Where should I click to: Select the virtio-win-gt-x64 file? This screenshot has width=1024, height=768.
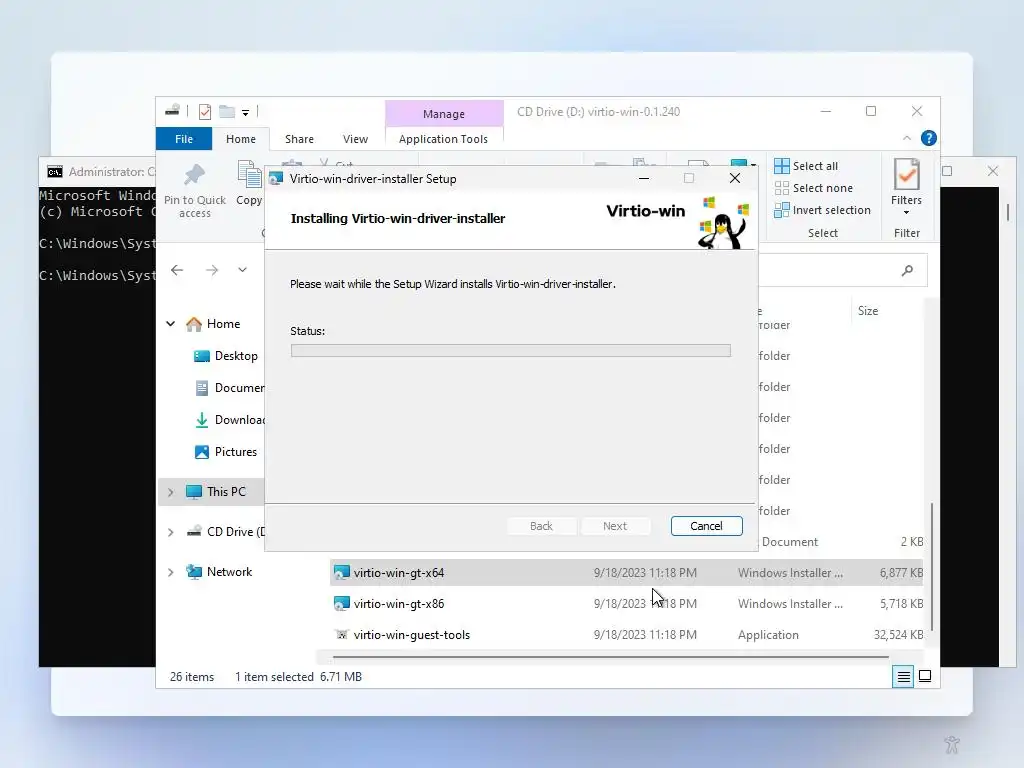coord(626,573)
